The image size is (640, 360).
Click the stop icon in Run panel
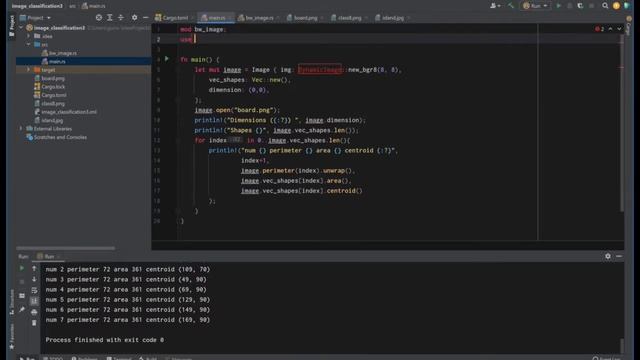(22, 282)
